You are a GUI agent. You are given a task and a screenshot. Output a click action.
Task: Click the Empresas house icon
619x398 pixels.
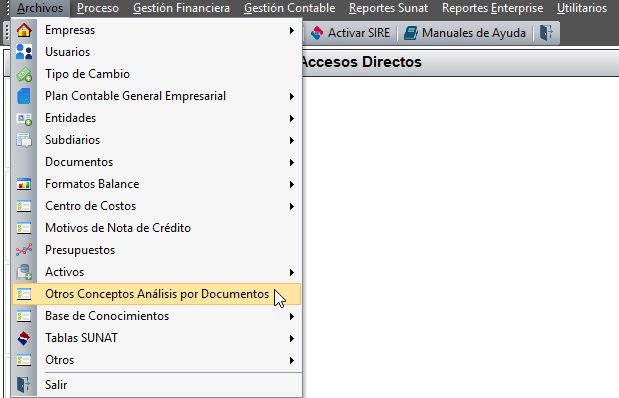pos(24,30)
